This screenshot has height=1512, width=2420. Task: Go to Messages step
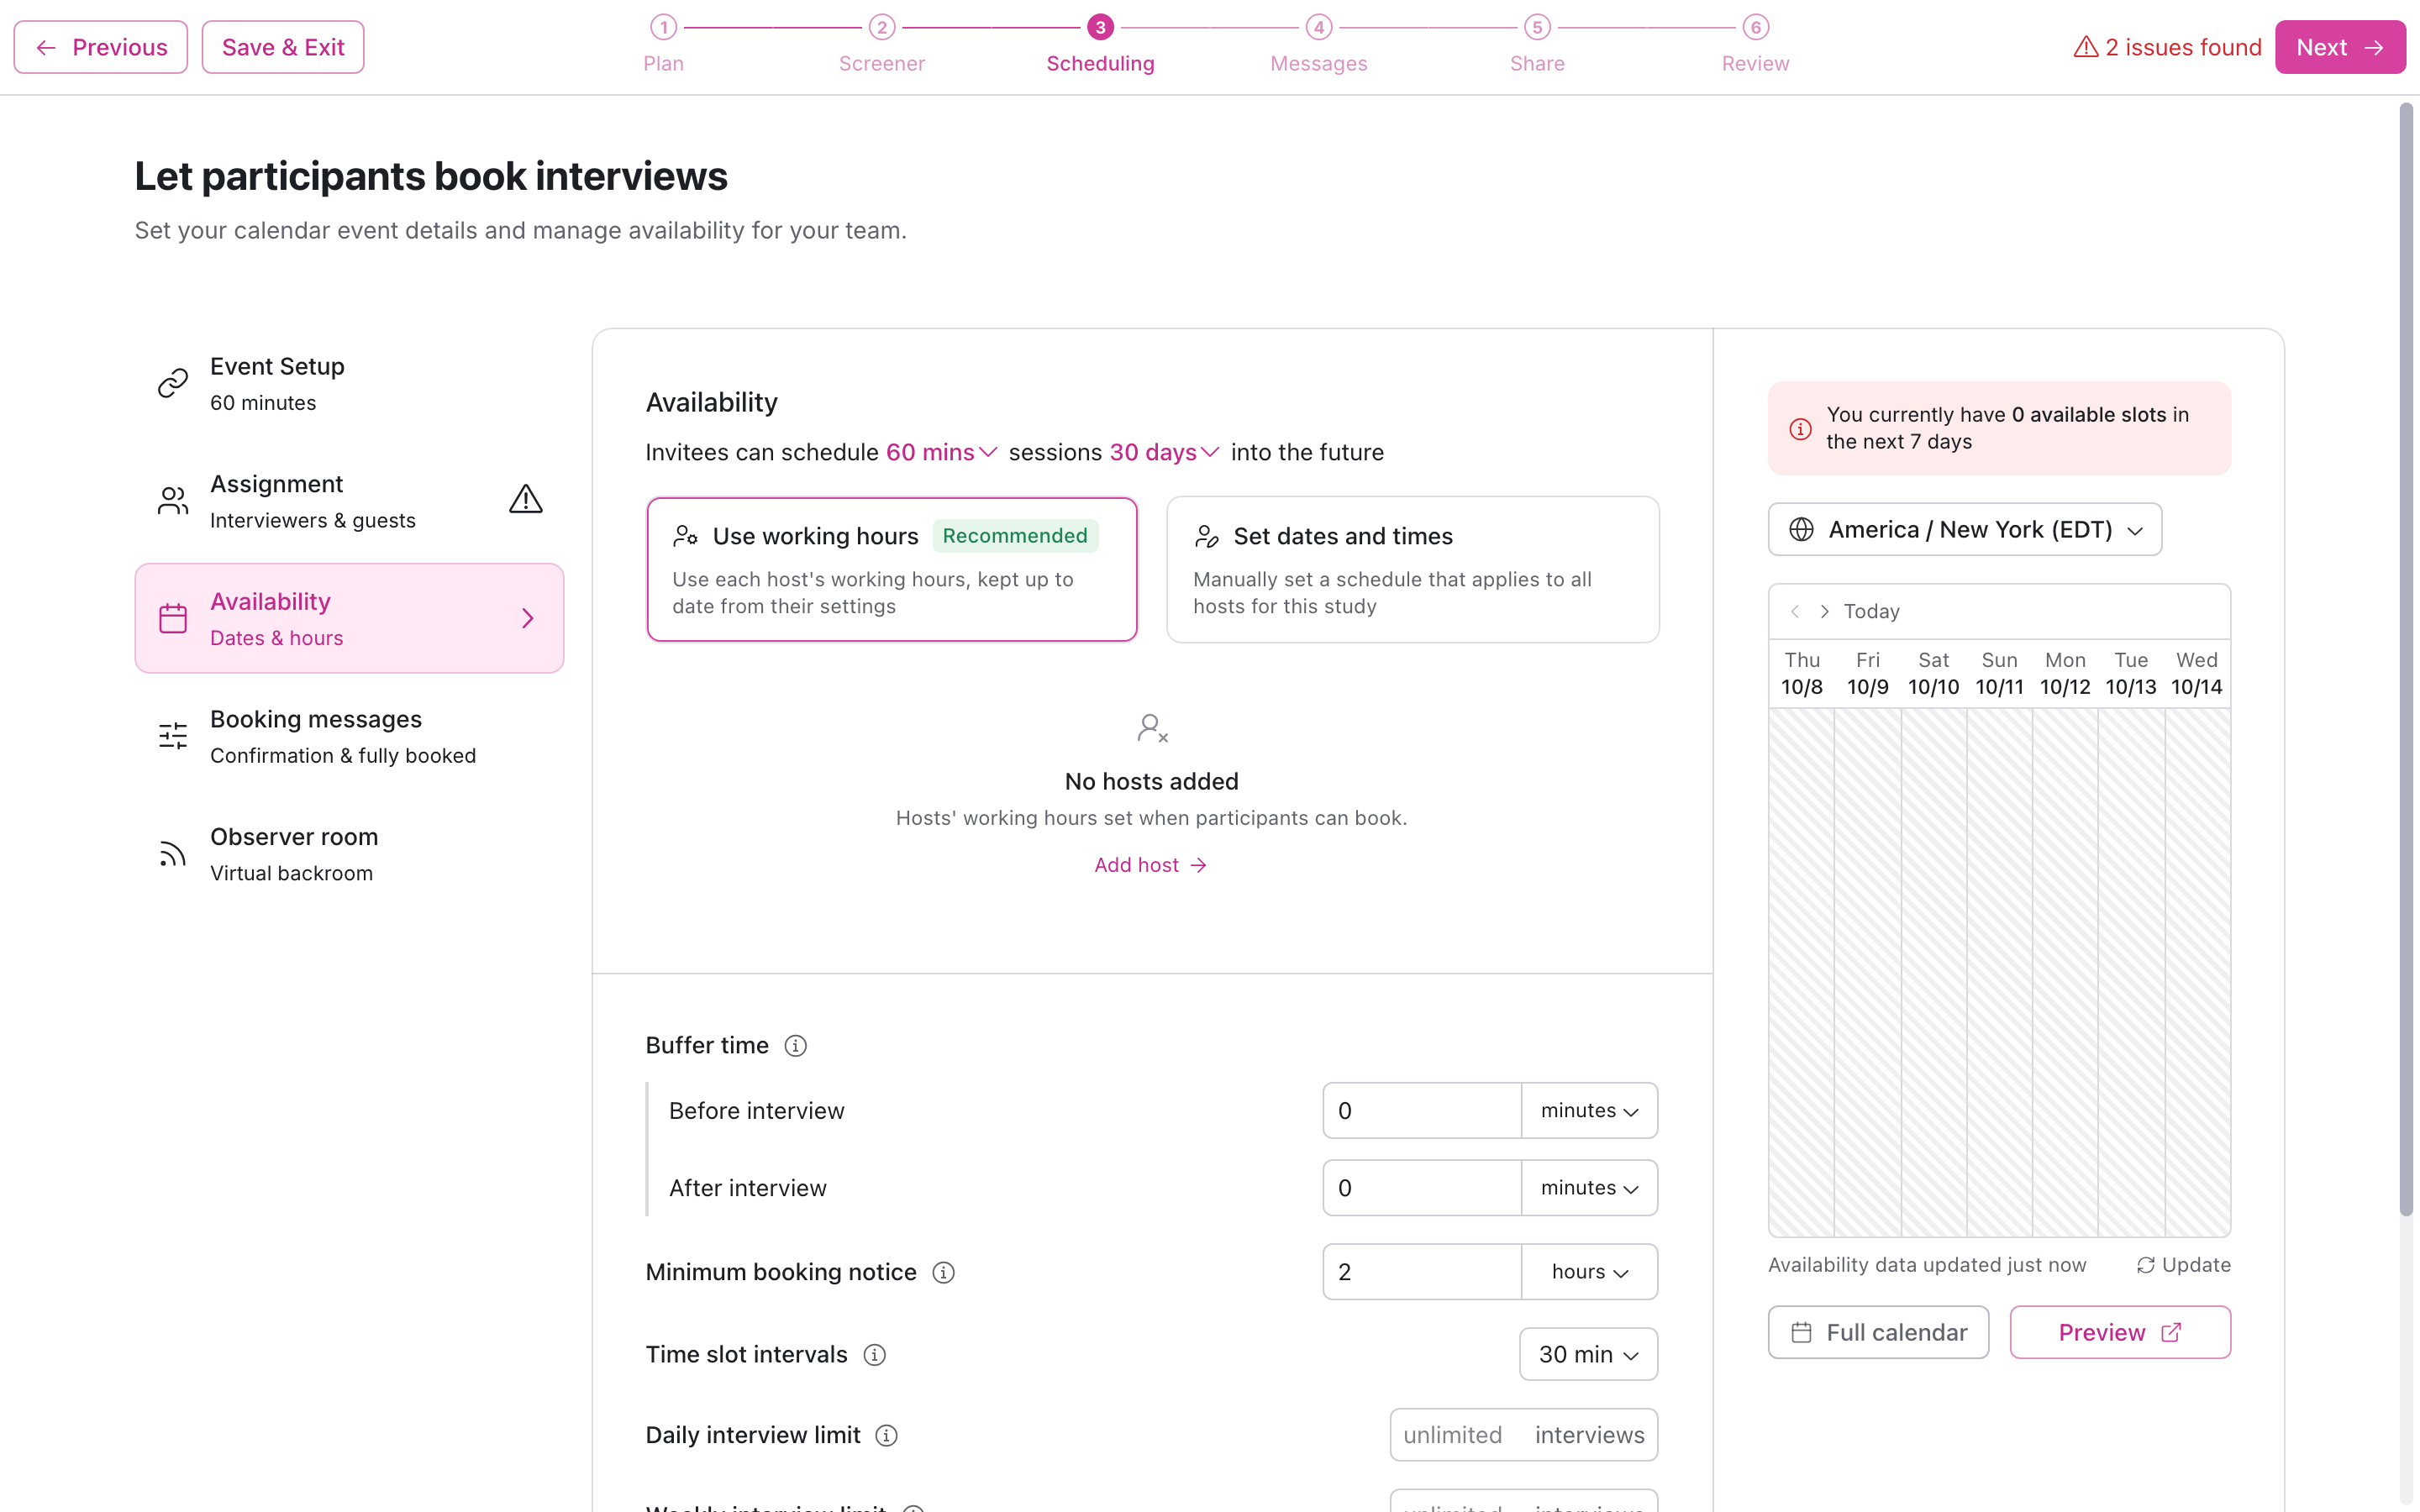pyautogui.click(x=1318, y=45)
